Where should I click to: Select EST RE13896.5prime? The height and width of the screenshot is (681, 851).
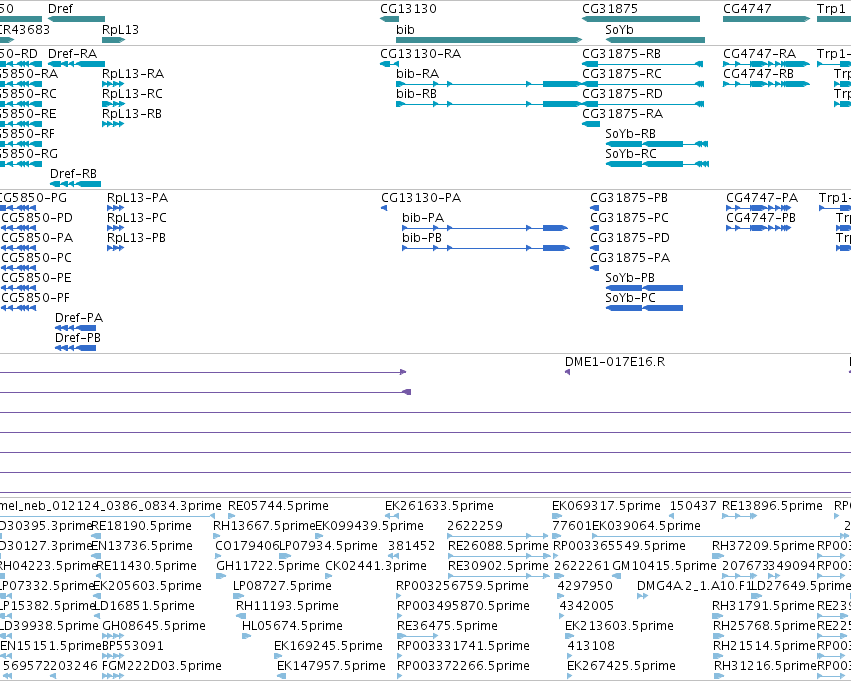[x=739, y=516]
